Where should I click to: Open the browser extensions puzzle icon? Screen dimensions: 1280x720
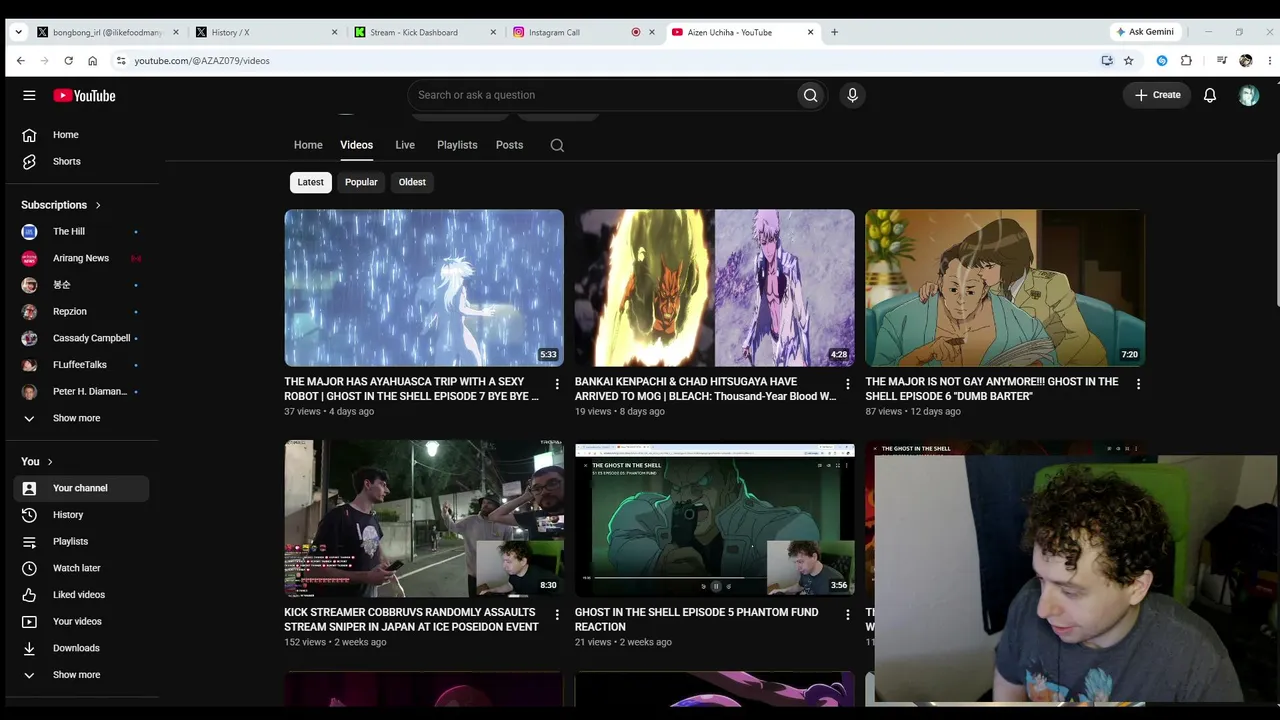pyautogui.click(x=1186, y=61)
